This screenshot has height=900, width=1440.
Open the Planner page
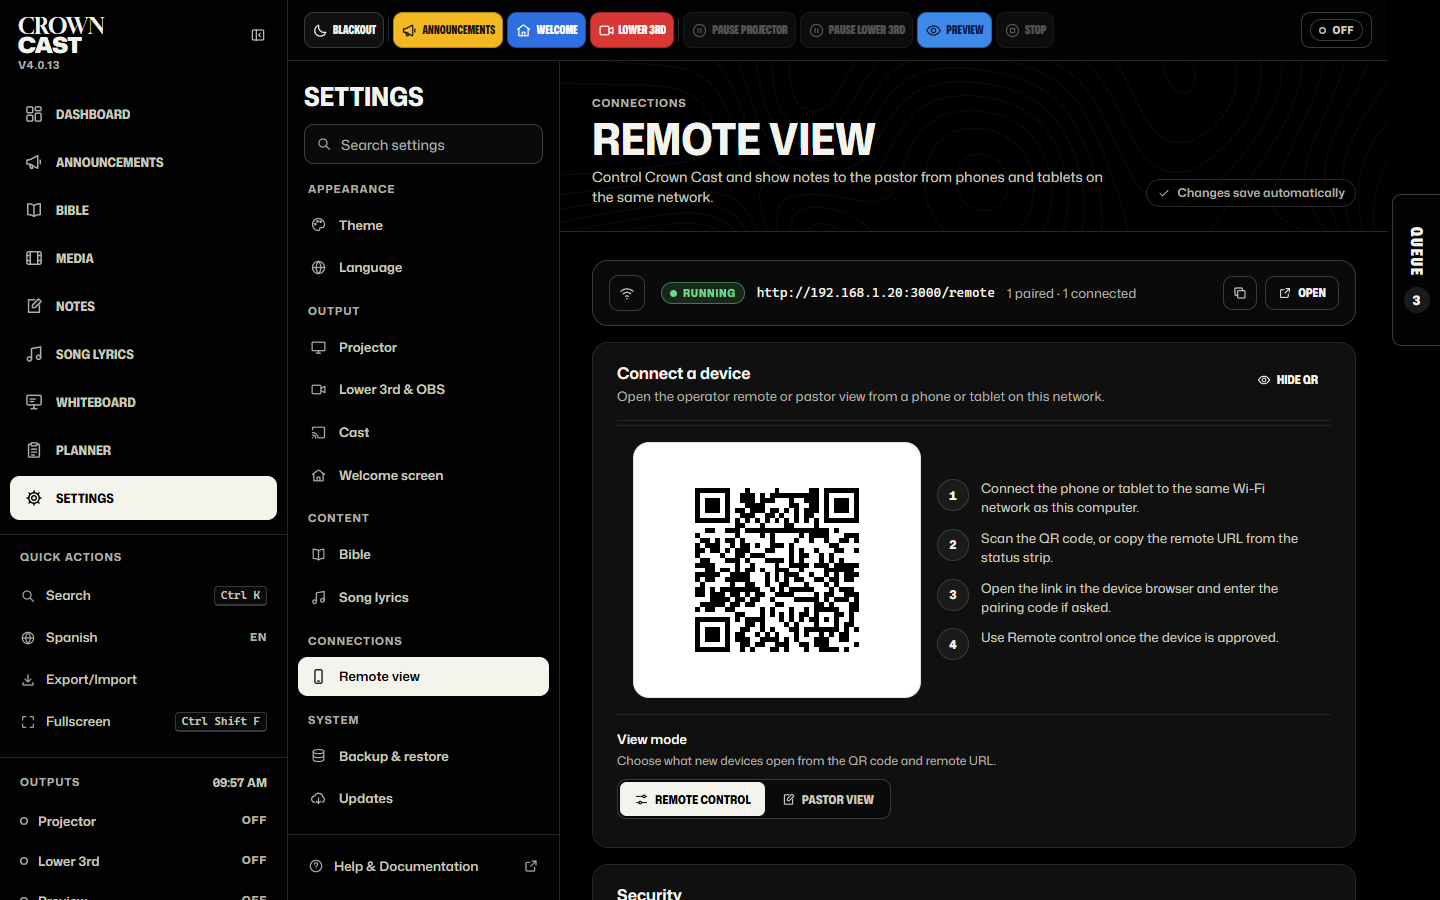(143, 450)
